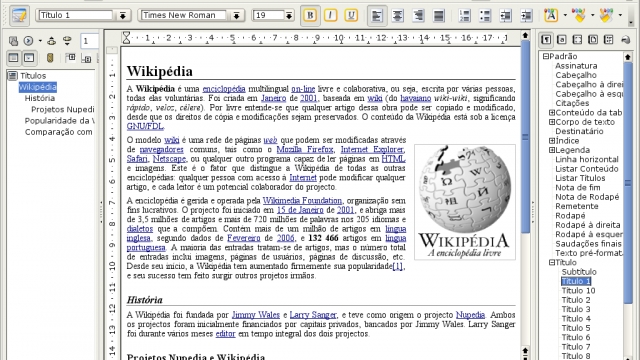Show frame styles in the styles panel
The height and width of the screenshot is (360, 640).
(x=577, y=40)
